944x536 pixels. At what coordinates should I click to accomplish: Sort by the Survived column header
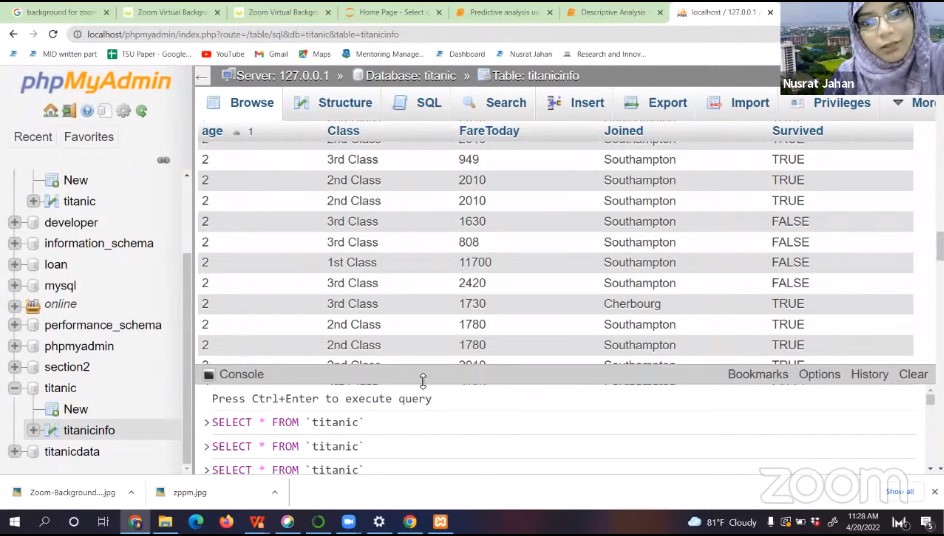coord(797,131)
